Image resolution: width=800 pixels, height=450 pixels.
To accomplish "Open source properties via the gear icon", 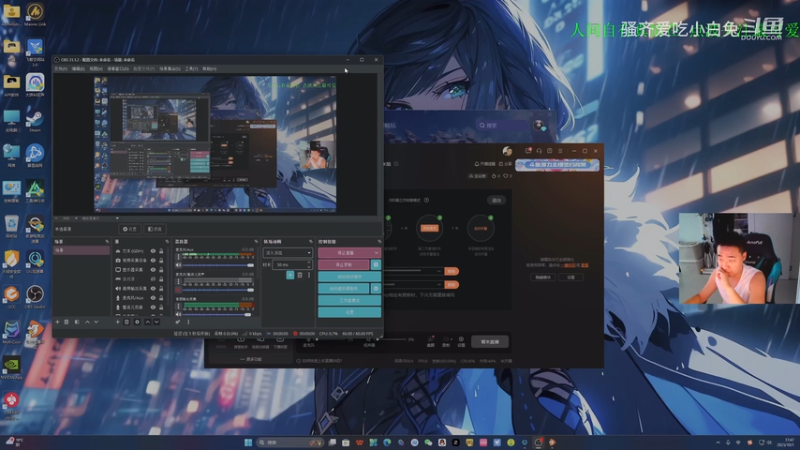I will click(x=137, y=322).
